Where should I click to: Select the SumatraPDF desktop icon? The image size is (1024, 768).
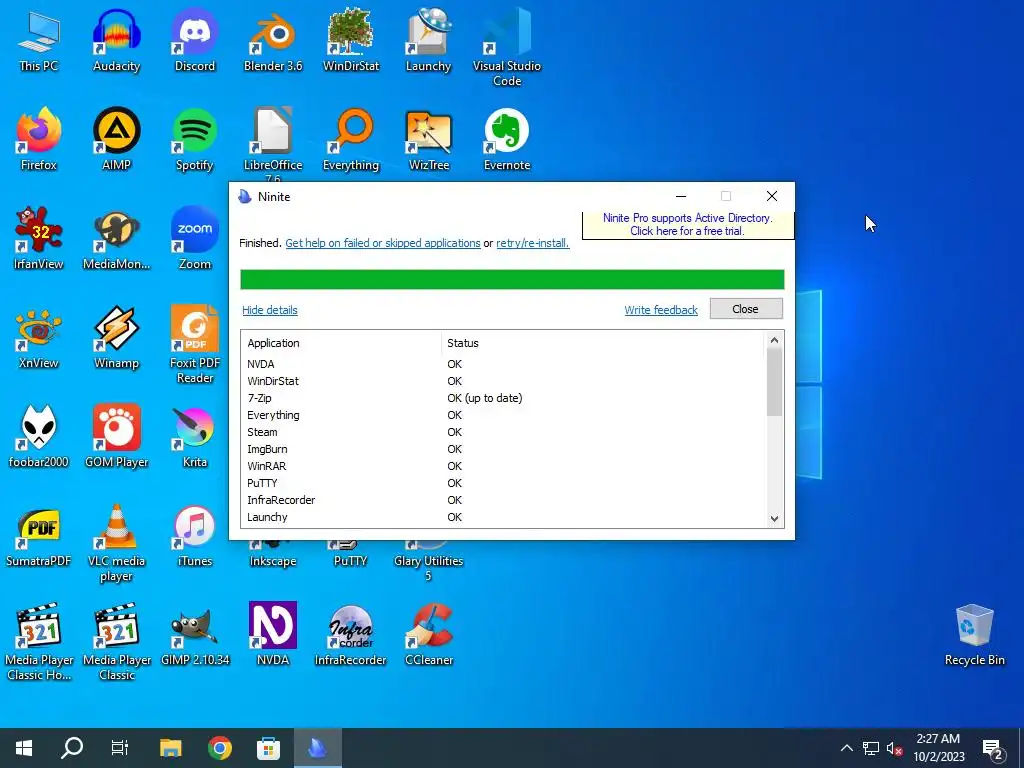click(x=39, y=536)
